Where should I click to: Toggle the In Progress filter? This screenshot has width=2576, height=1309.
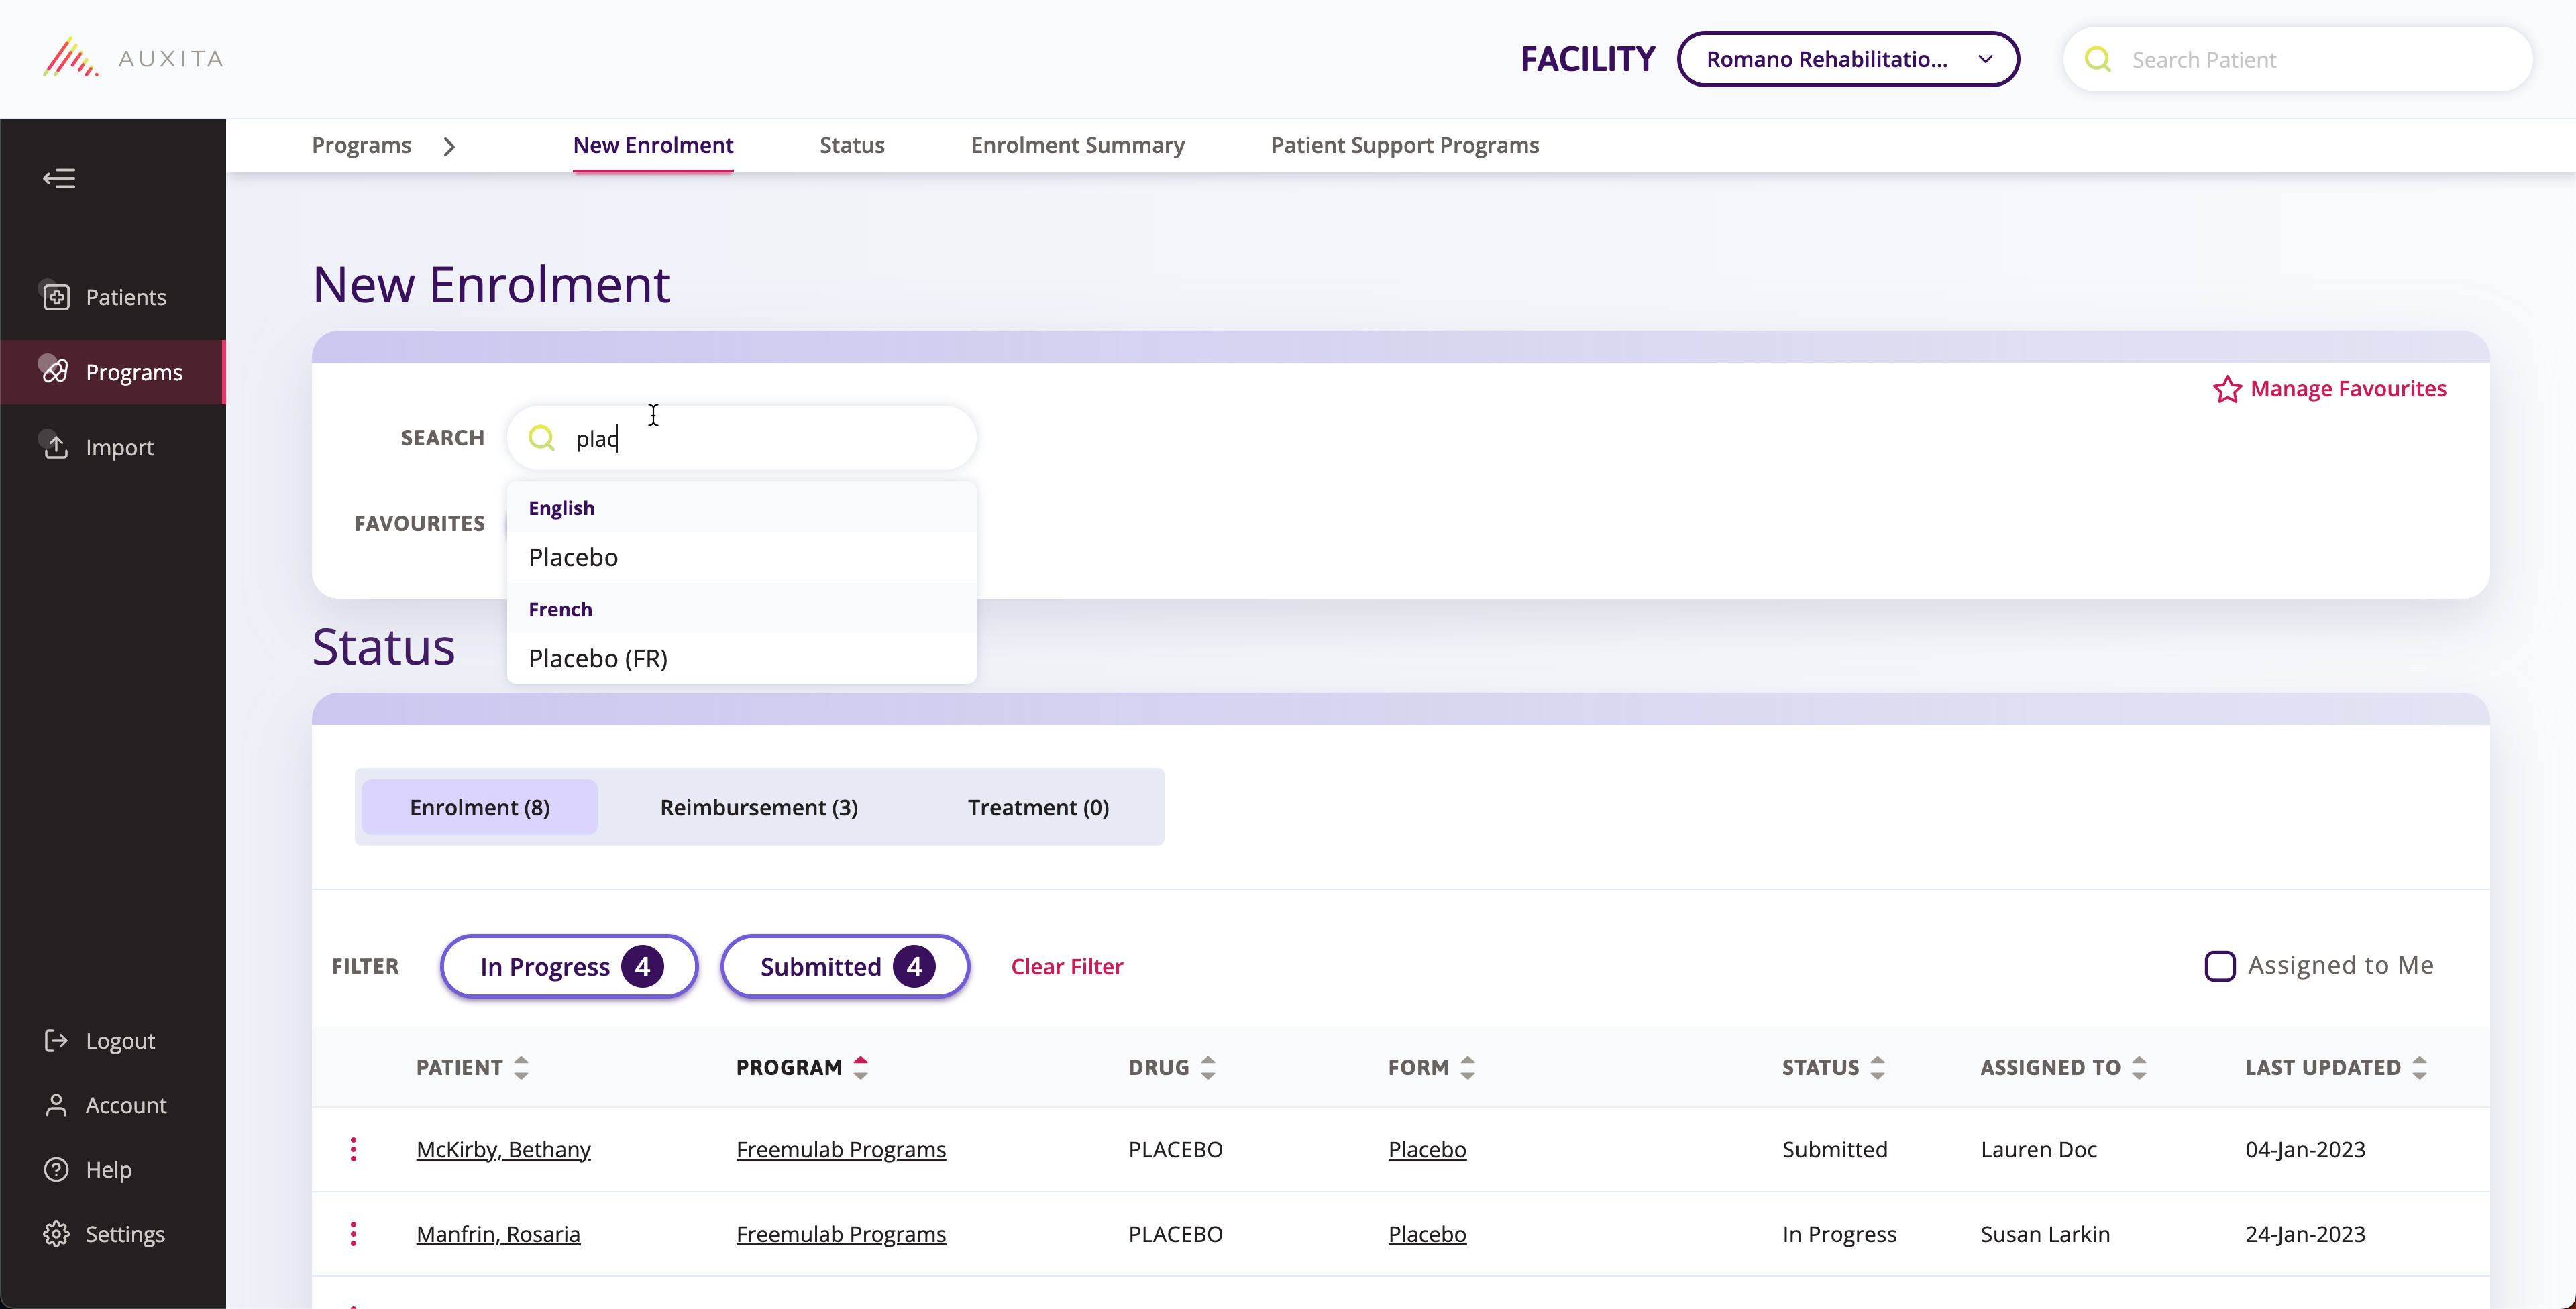pos(569,966)
